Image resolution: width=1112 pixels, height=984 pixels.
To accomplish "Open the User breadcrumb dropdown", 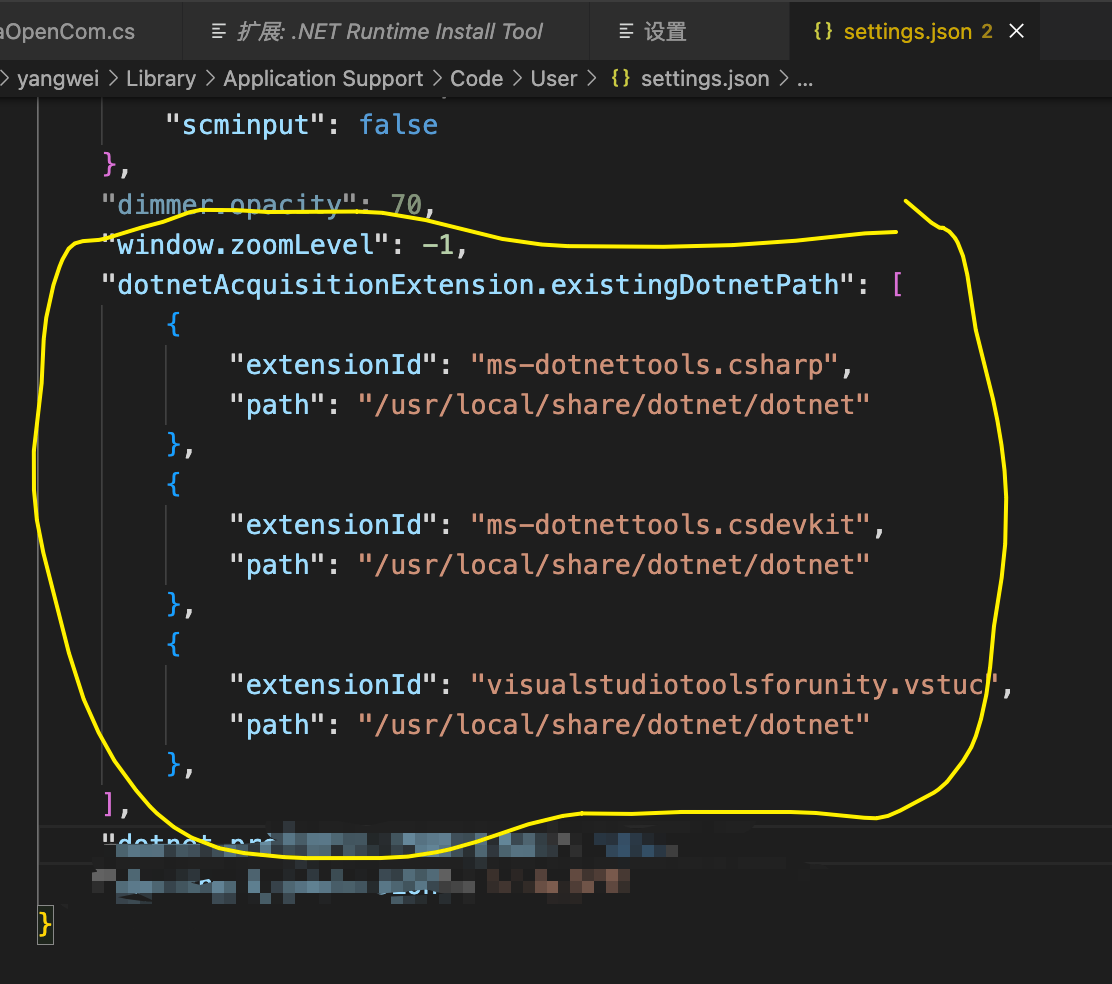I will pos(554,78).
